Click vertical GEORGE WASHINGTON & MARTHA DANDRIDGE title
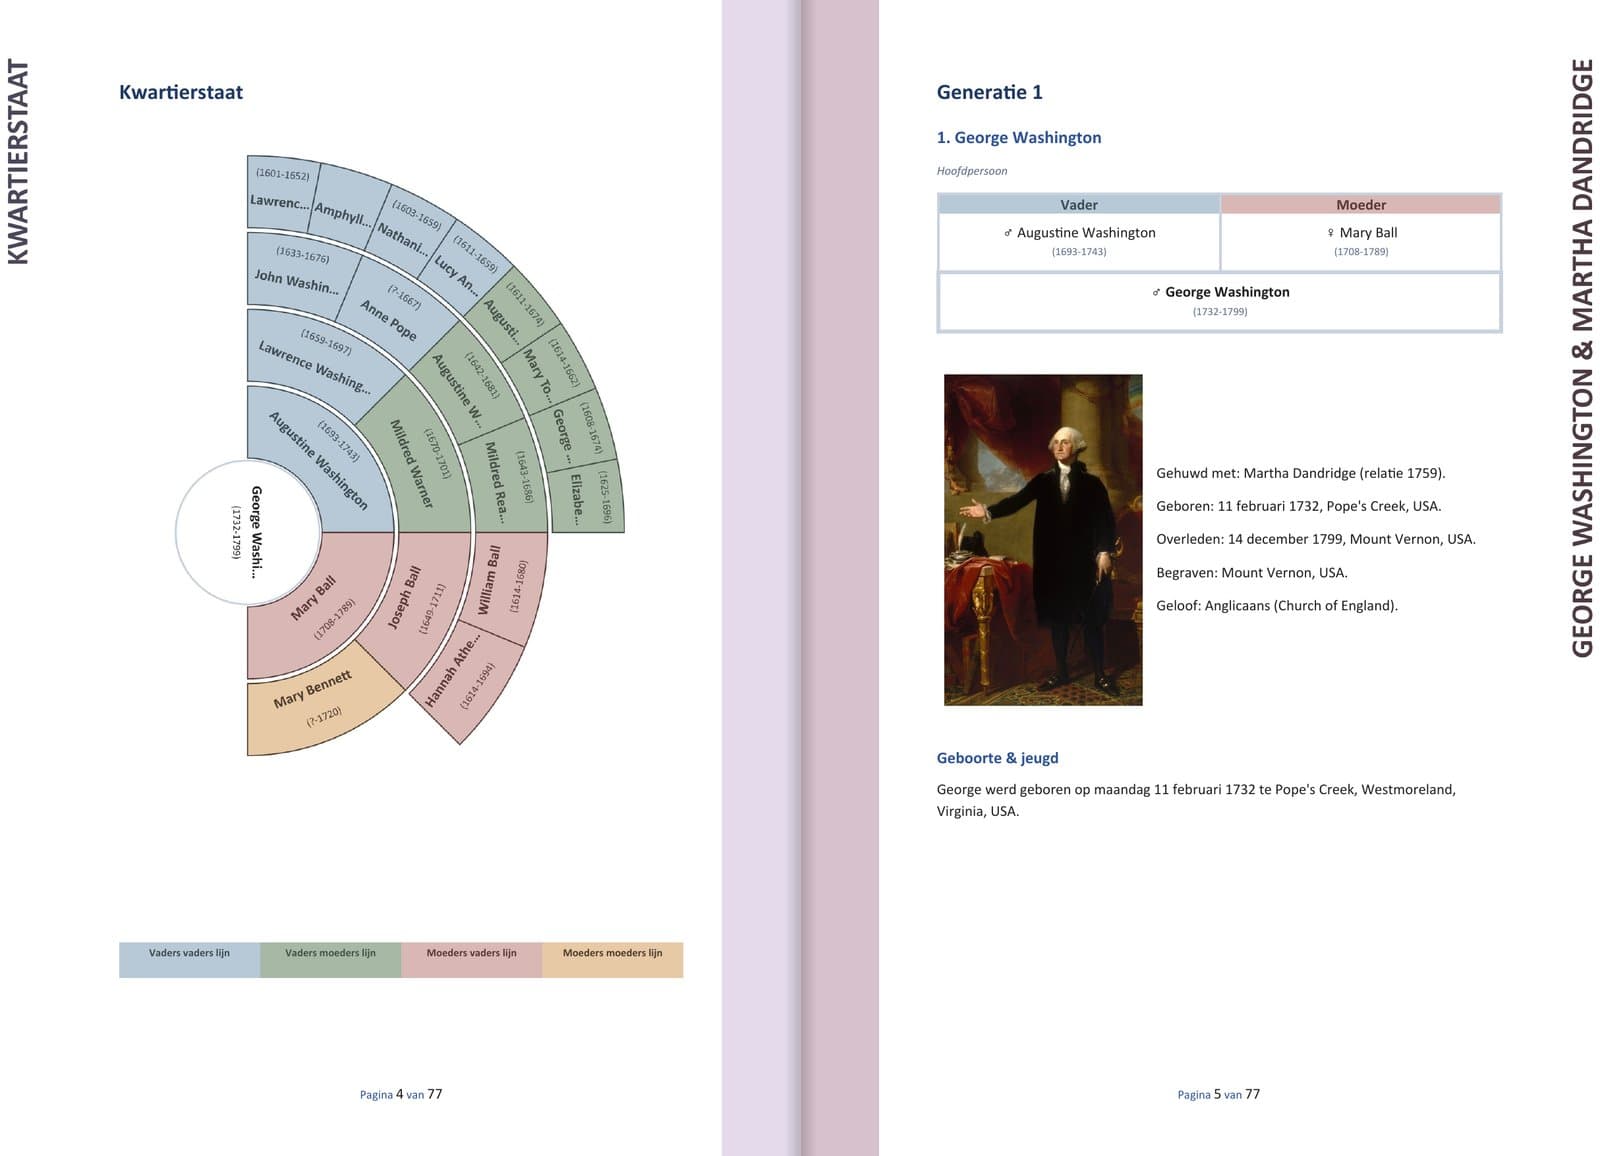The image size is (1600, 1156). [x=1582, y=358]
